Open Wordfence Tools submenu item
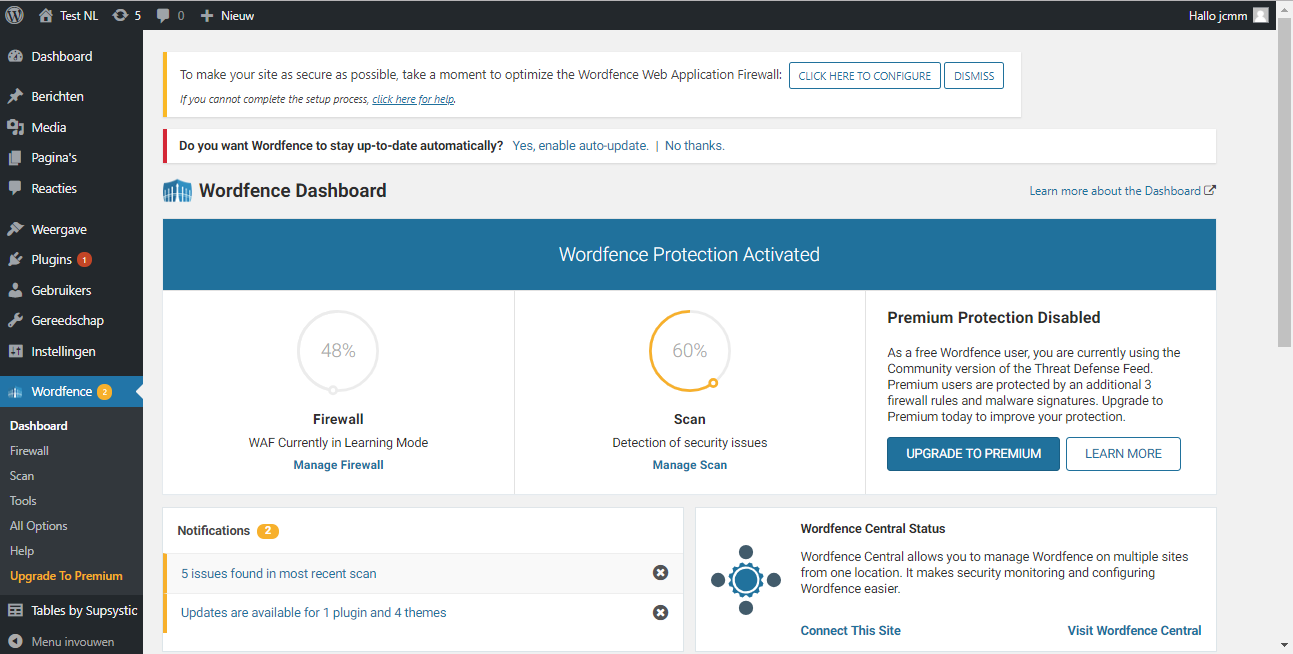This screenshot has width=1293, height=654. pyautogui.click(x=23, y=501)
